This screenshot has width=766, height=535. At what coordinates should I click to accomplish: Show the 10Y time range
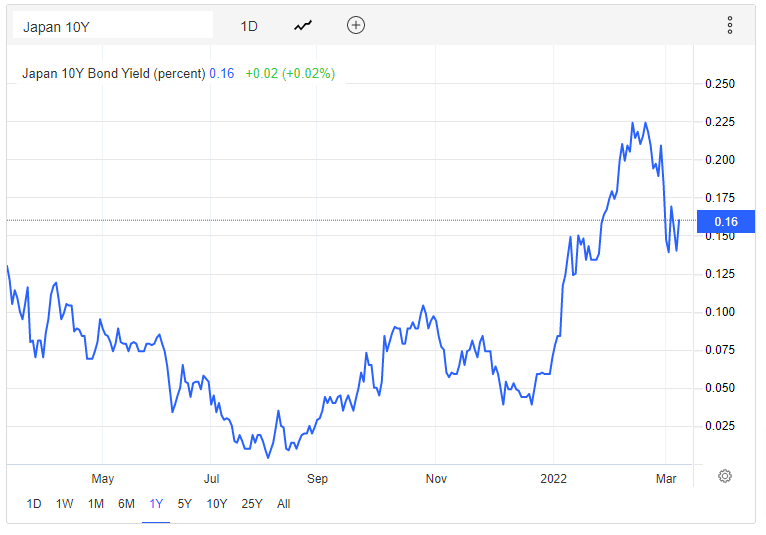pyautogui.click(x=217, y=504)
